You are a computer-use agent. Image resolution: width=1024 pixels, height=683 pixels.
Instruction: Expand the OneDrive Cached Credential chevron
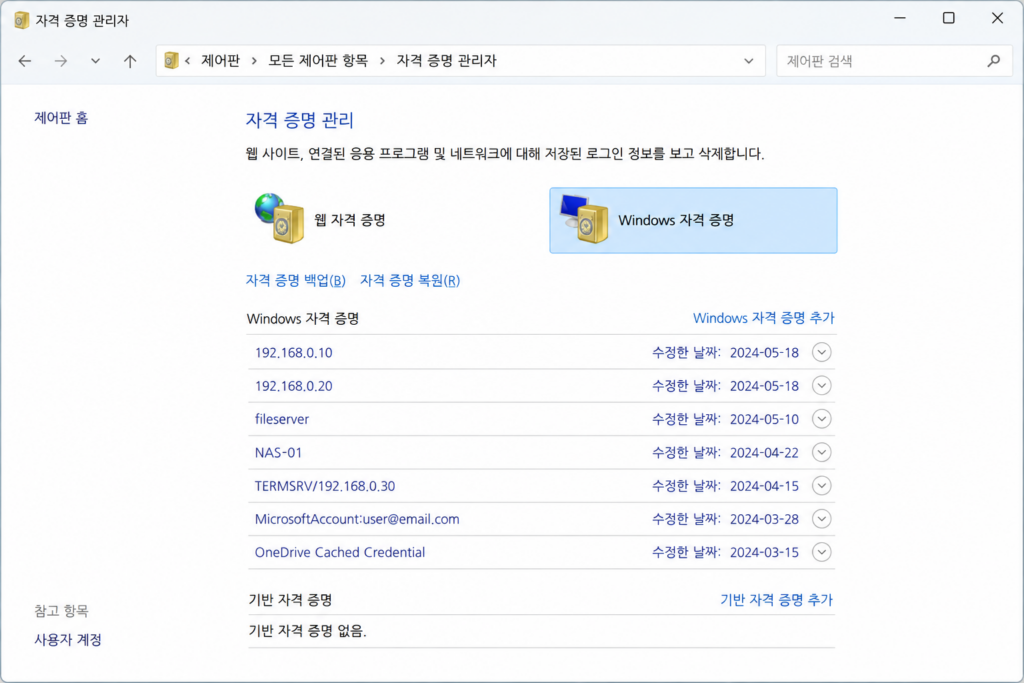pyautogui.click(x=822, y=552)
